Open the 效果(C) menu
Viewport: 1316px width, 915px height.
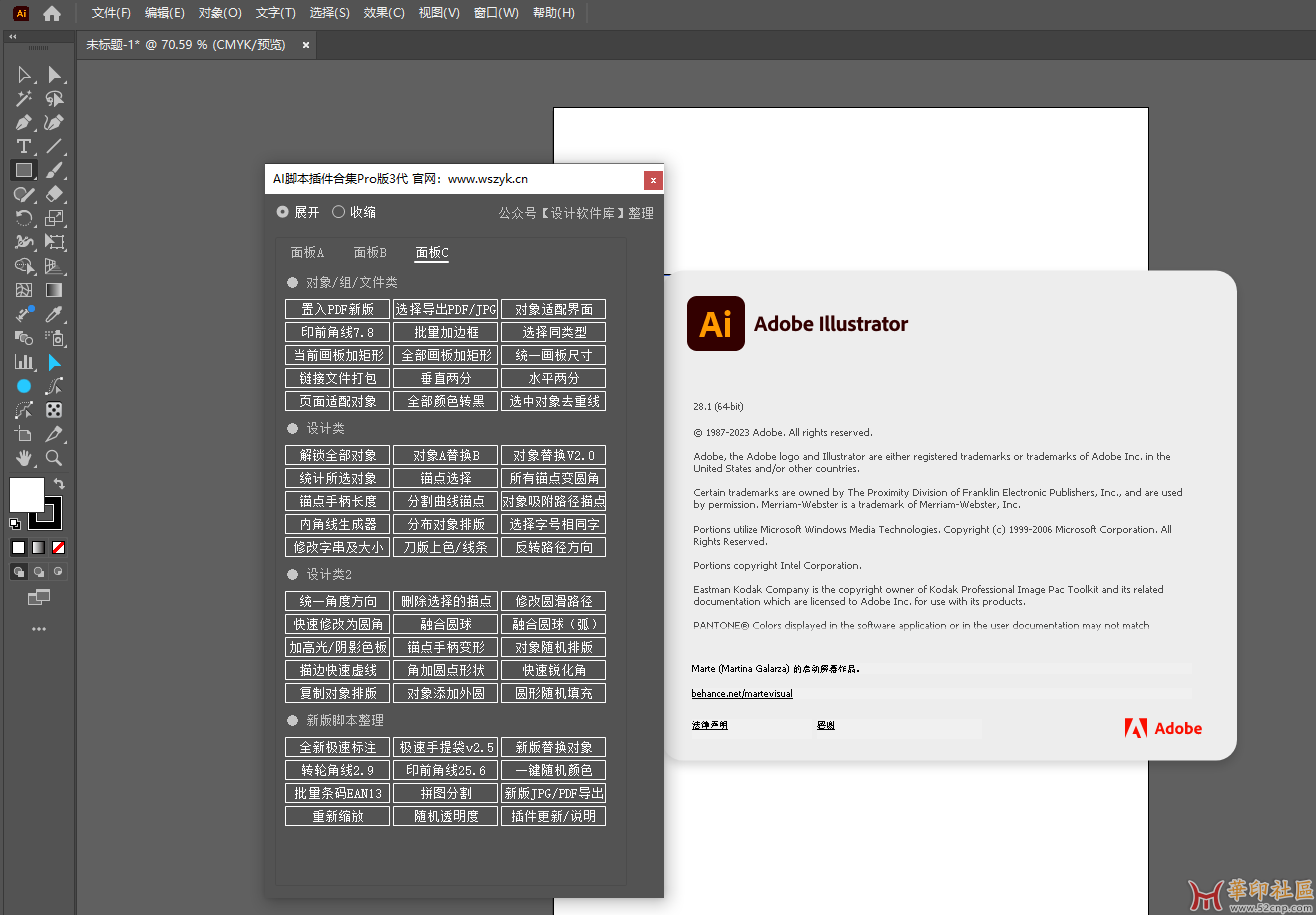[384, 13]
